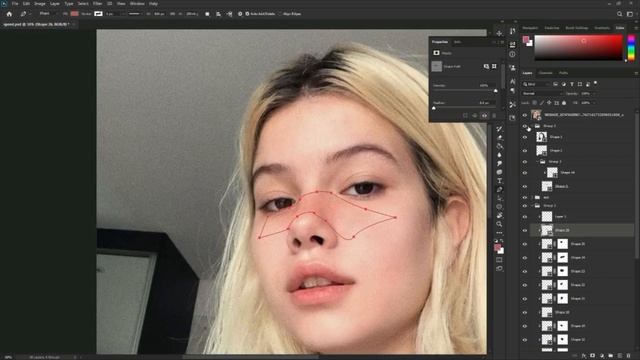The image size is (640, 360).
Task: Click the Stroke swatch in options bar
Action: coord(98,14)
